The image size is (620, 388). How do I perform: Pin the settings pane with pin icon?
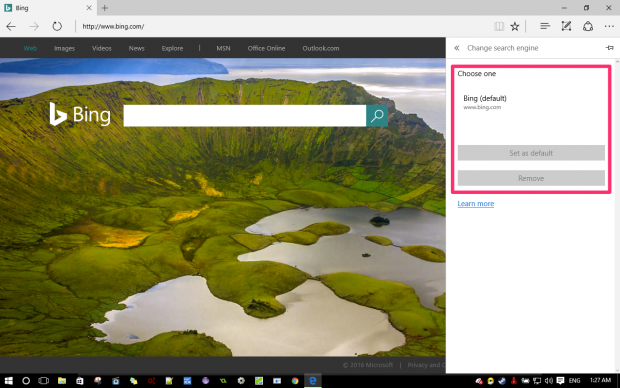pyautogui.click(x=609, y=48)
